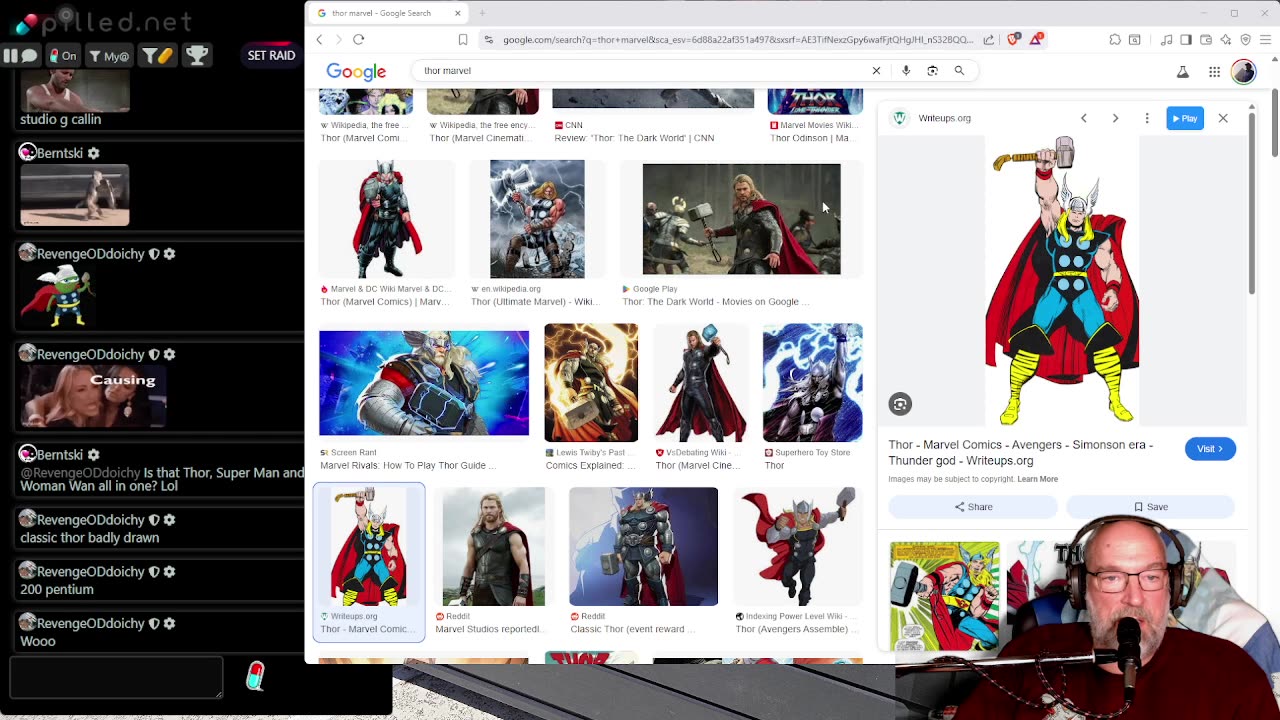Open the related comic-panel Thor thumbnail in preview
Screen dimensions: 1280x720
point(944,596)
